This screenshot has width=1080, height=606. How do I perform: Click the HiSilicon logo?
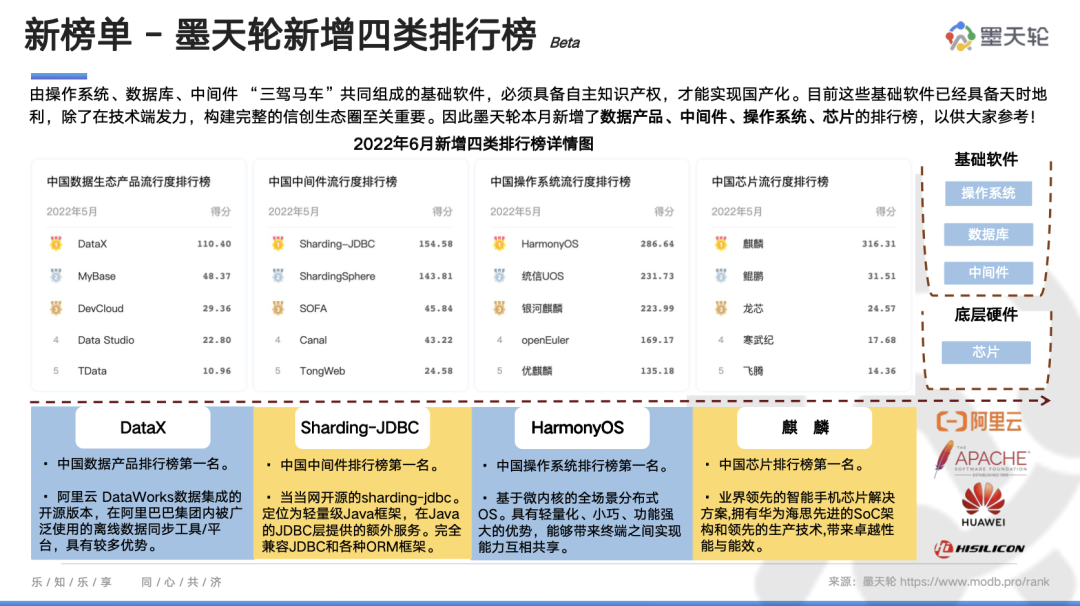[x=979, y=549]
